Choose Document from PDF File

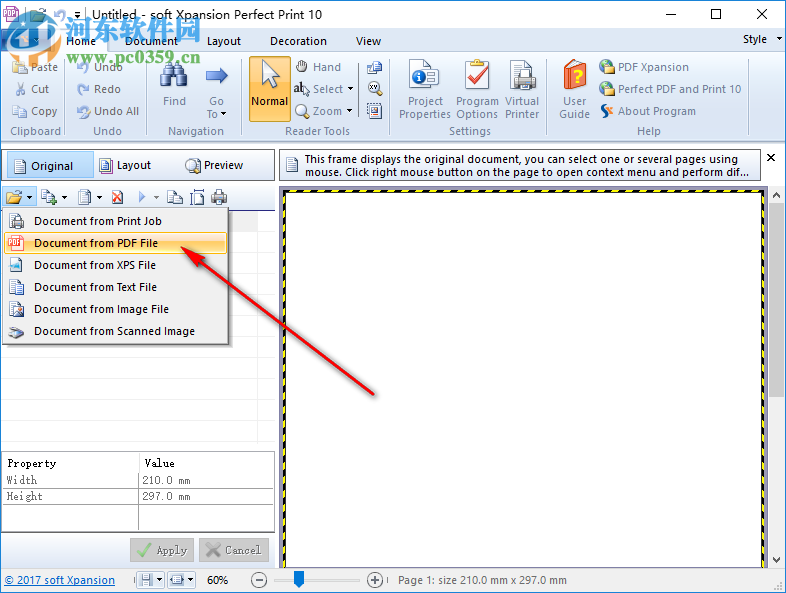coord(115,243)
